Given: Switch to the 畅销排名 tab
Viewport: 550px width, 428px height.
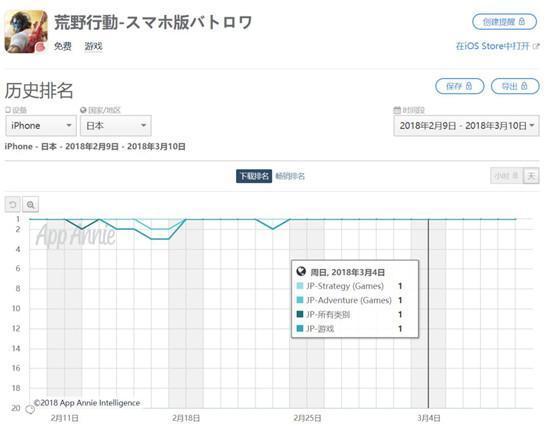Looking at the screenshot, I should [290, 176].
